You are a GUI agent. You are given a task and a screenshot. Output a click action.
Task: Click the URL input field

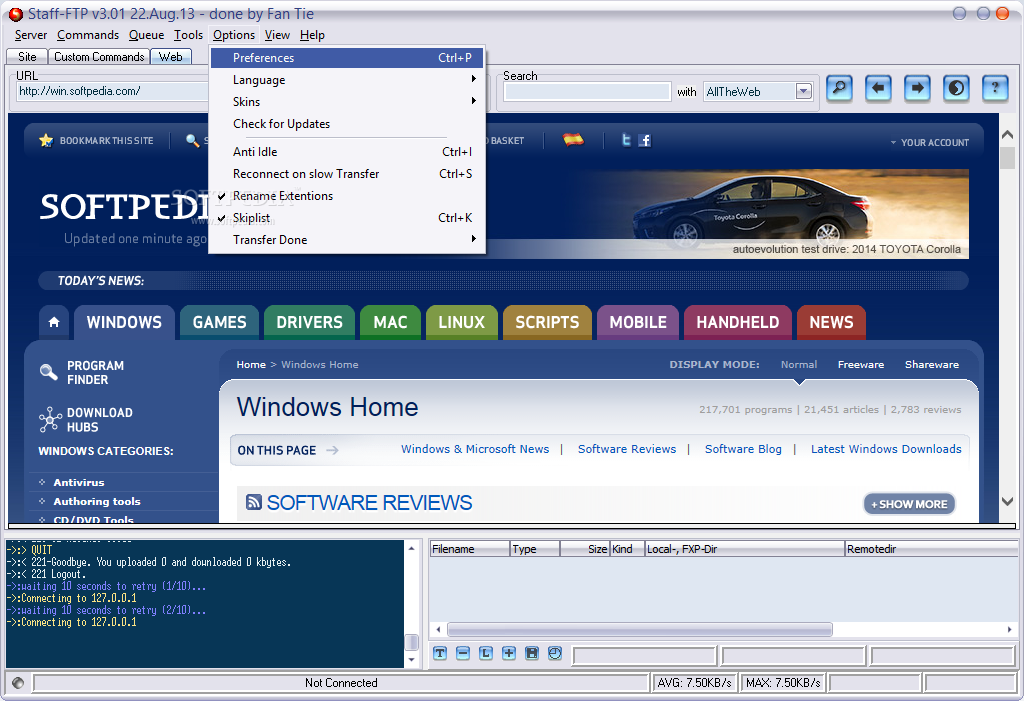tap(112, 91)
